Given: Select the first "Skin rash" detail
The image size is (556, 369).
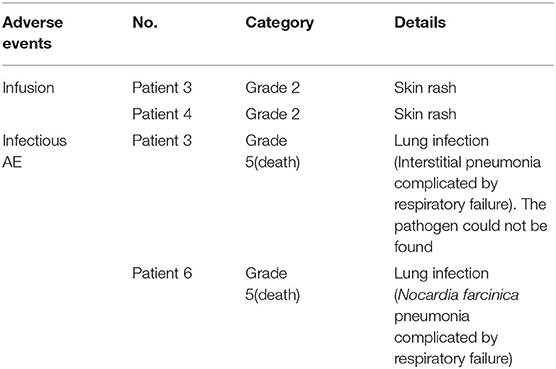Looking at the screenshot, I should coord(425,88).
